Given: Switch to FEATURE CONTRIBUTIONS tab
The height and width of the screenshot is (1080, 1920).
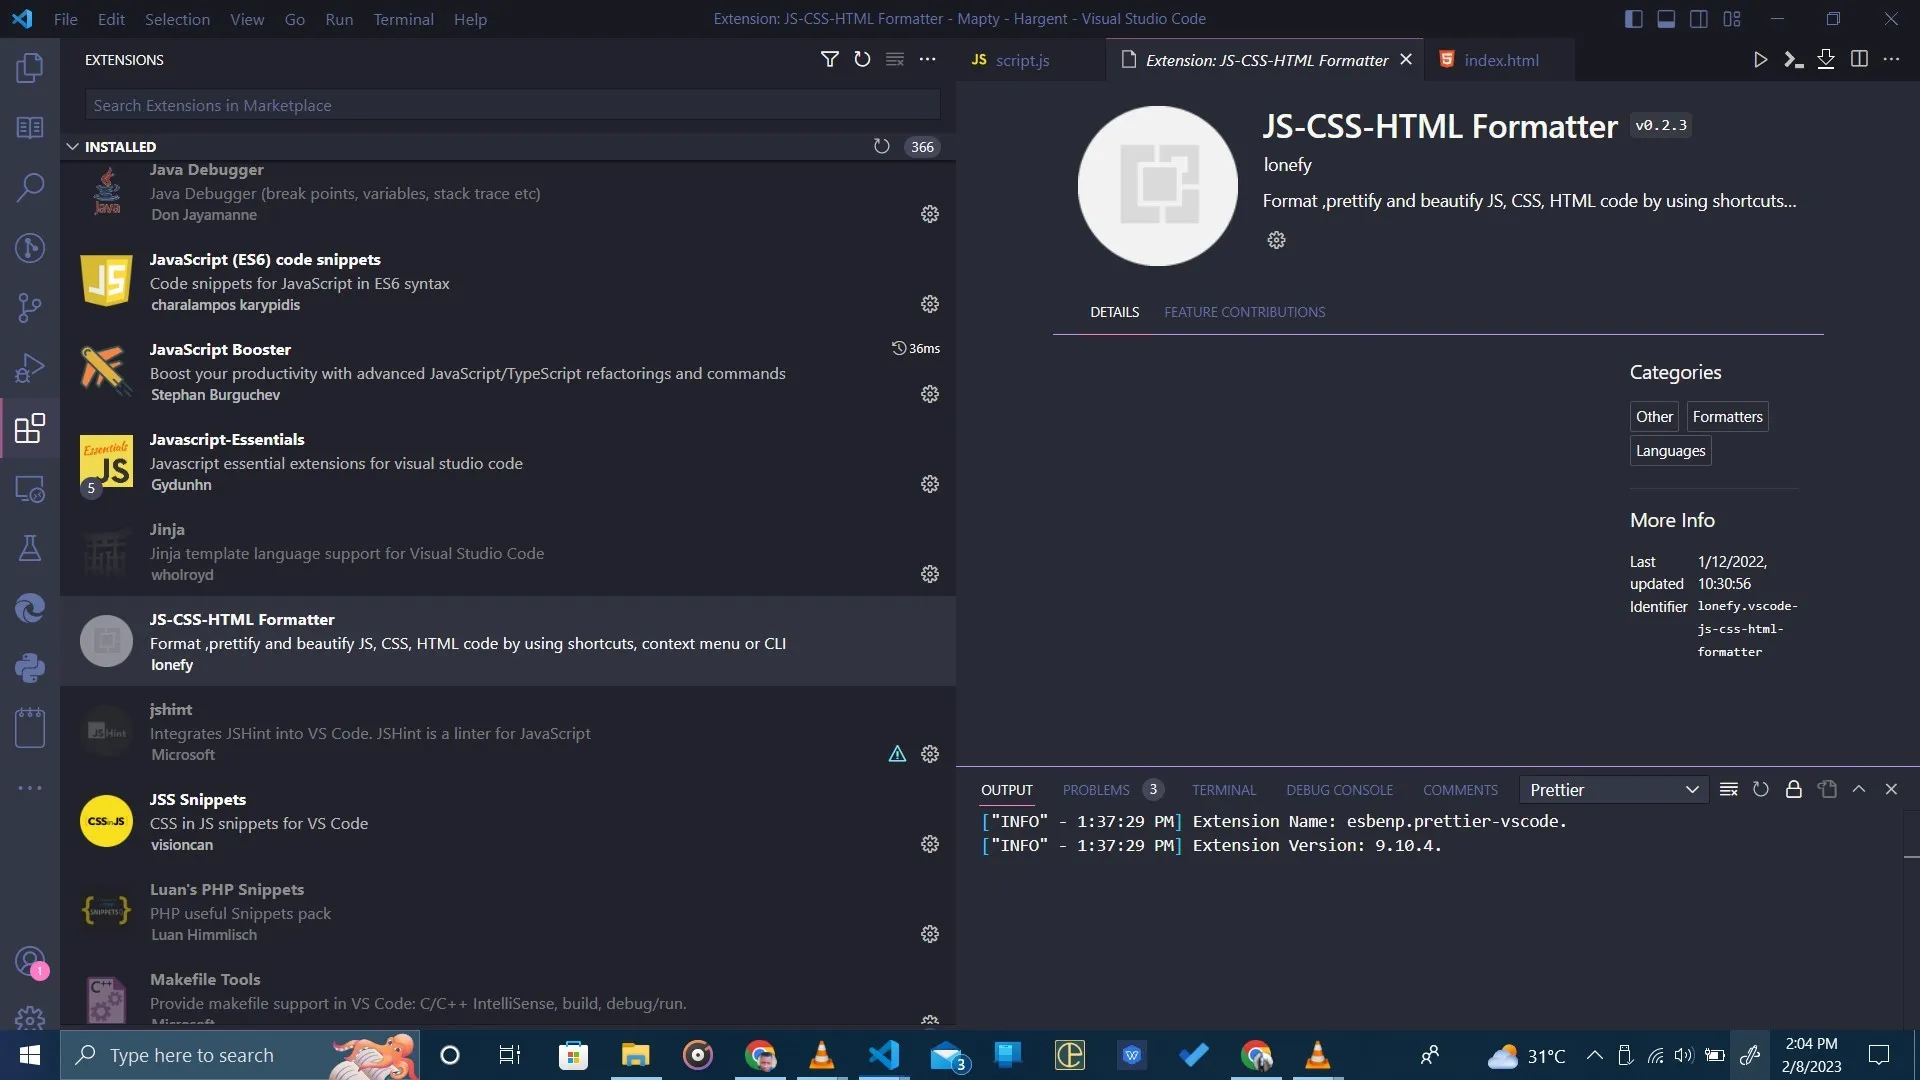Looking at the screenshot, I should coord(1244,312).
